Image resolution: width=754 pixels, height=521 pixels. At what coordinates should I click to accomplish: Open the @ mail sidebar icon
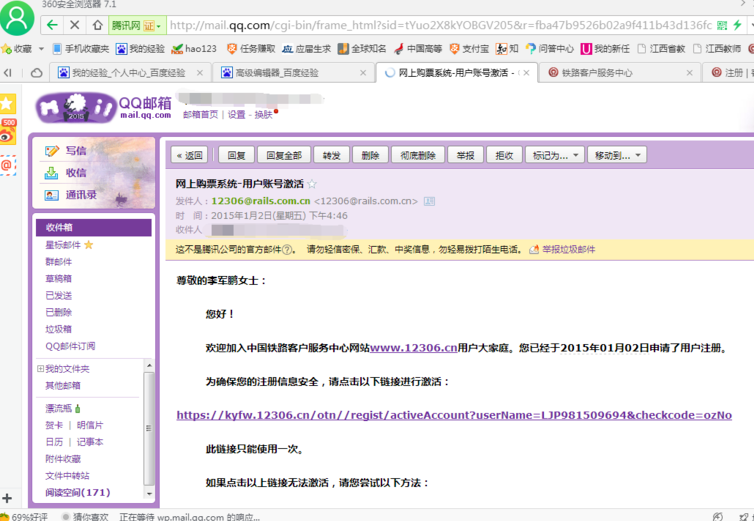(7, 165)
